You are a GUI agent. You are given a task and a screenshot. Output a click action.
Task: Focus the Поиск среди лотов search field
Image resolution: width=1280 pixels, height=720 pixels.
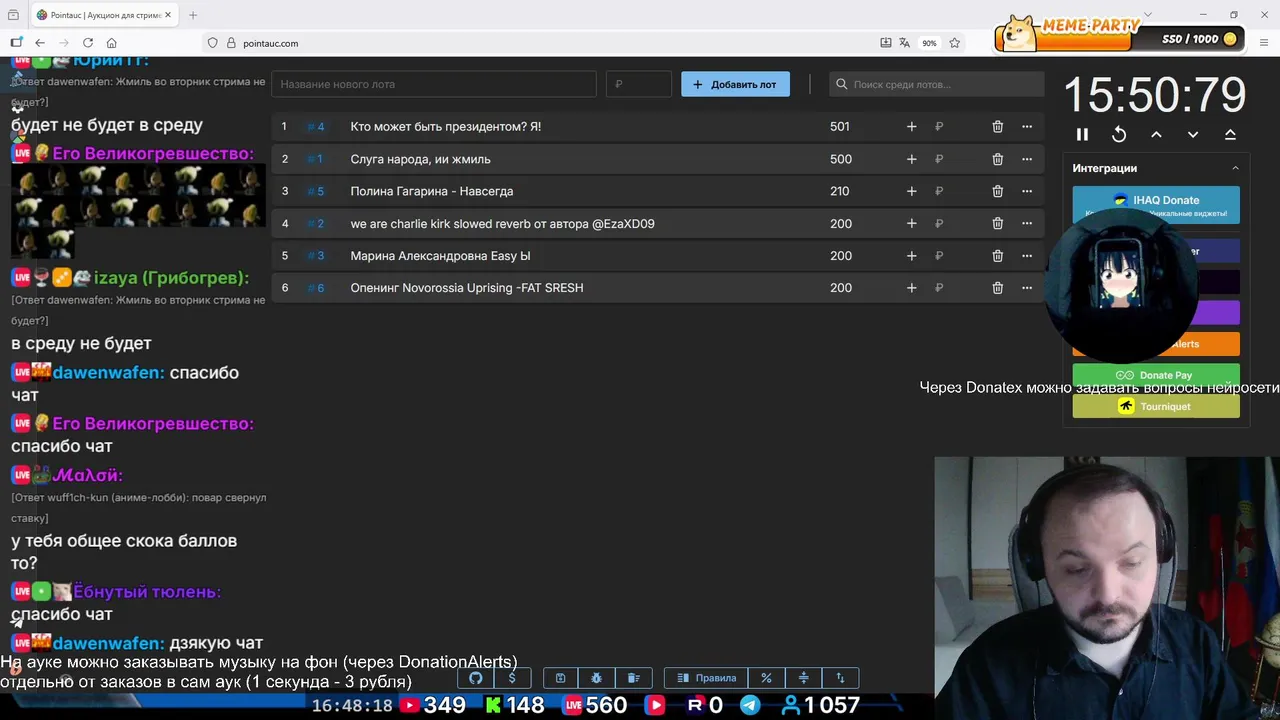click(x=936, y=84)
